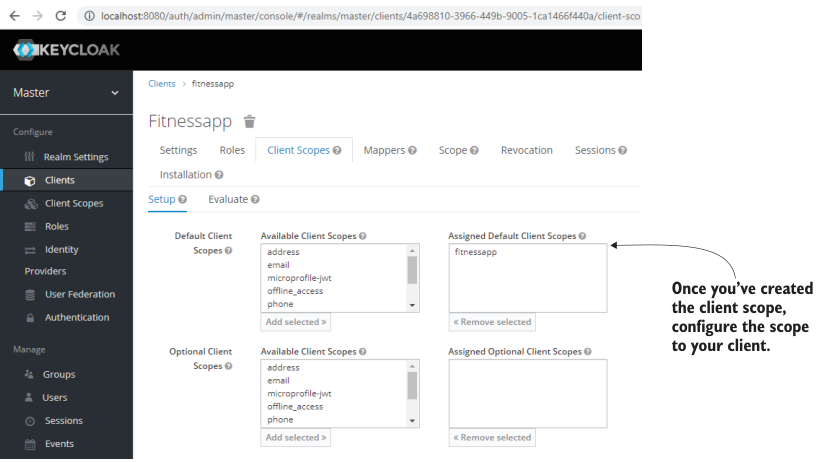Click help icon for Assigned Default Client Scopes
This screenshot has height=462, width=824.
582,236
